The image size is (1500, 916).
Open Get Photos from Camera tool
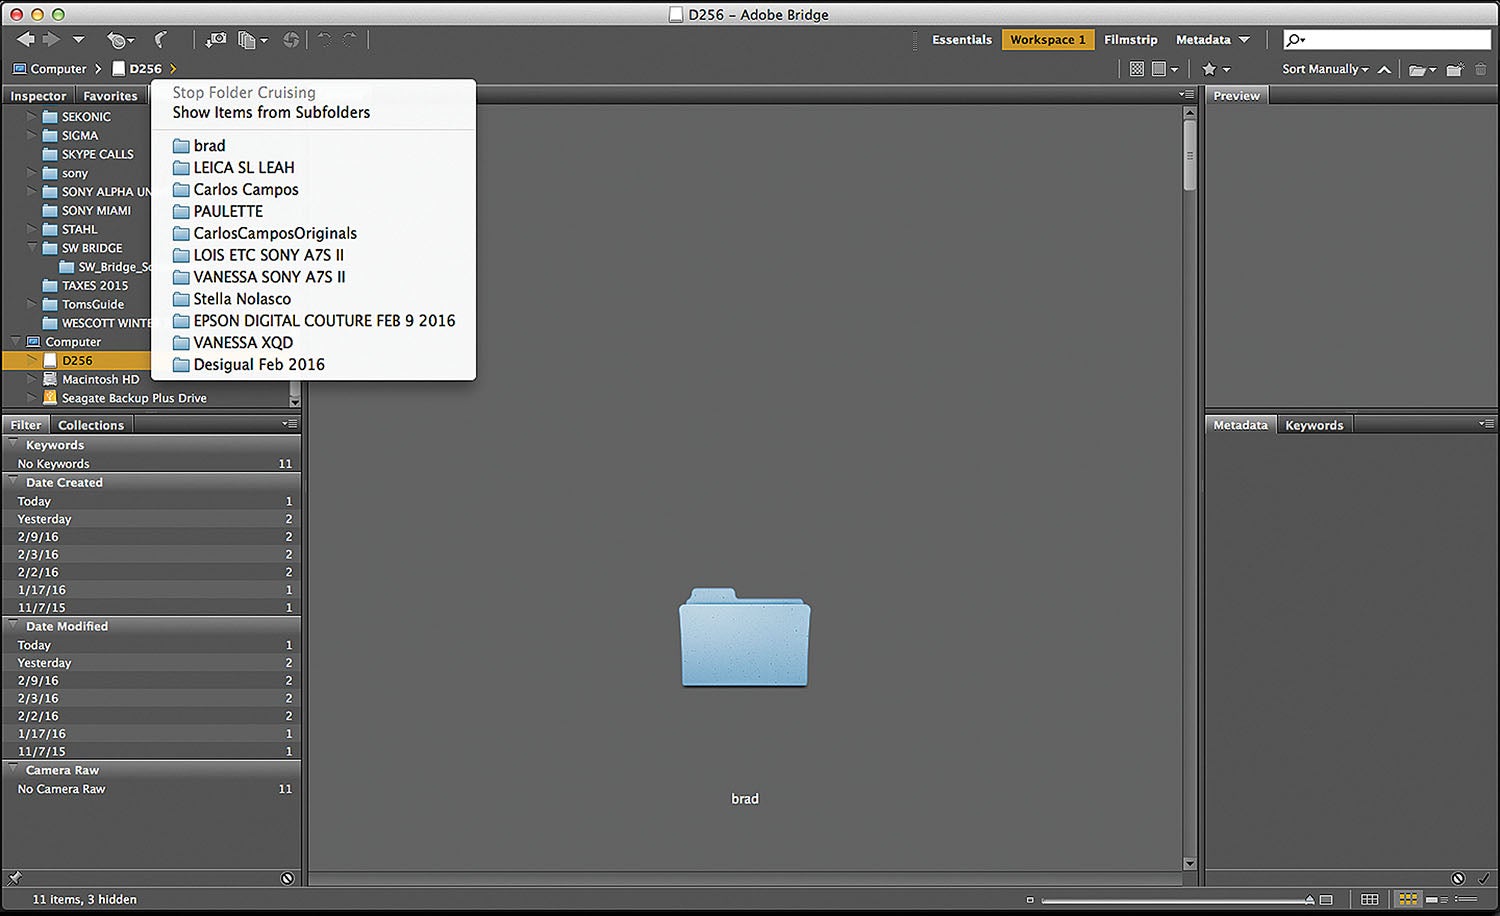pyautogui.click(x=219, y=40)
